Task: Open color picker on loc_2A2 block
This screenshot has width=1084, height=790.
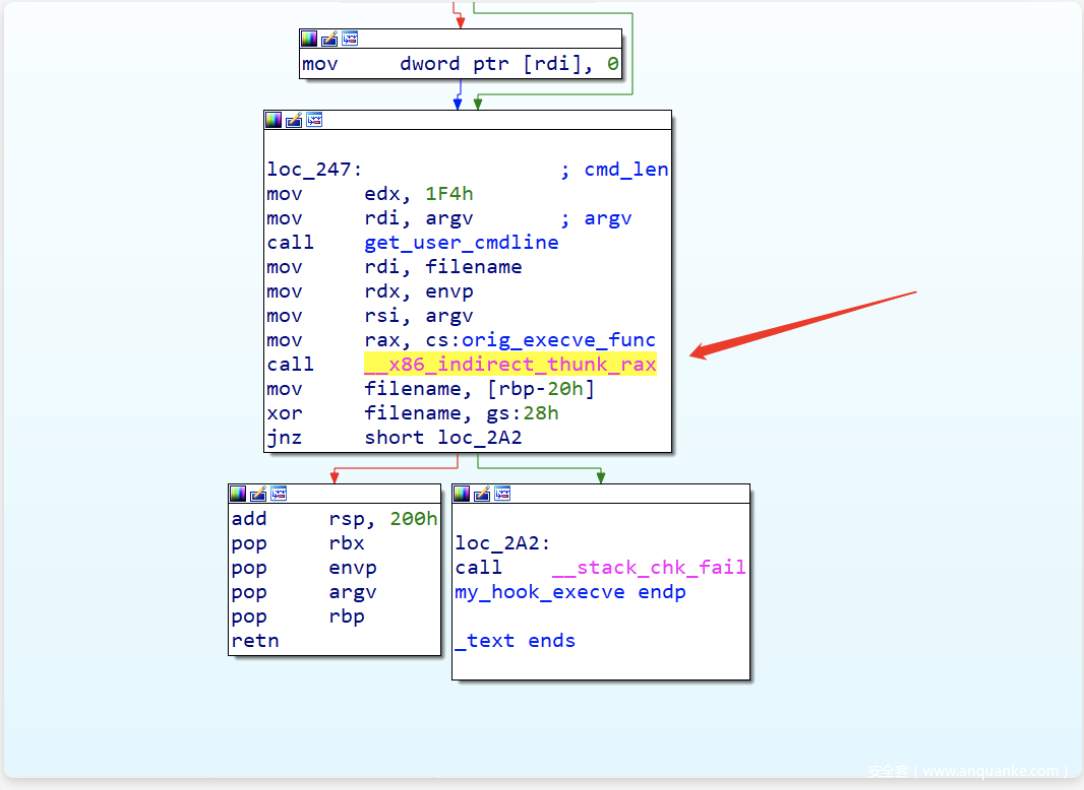Action: pos(461,494)
